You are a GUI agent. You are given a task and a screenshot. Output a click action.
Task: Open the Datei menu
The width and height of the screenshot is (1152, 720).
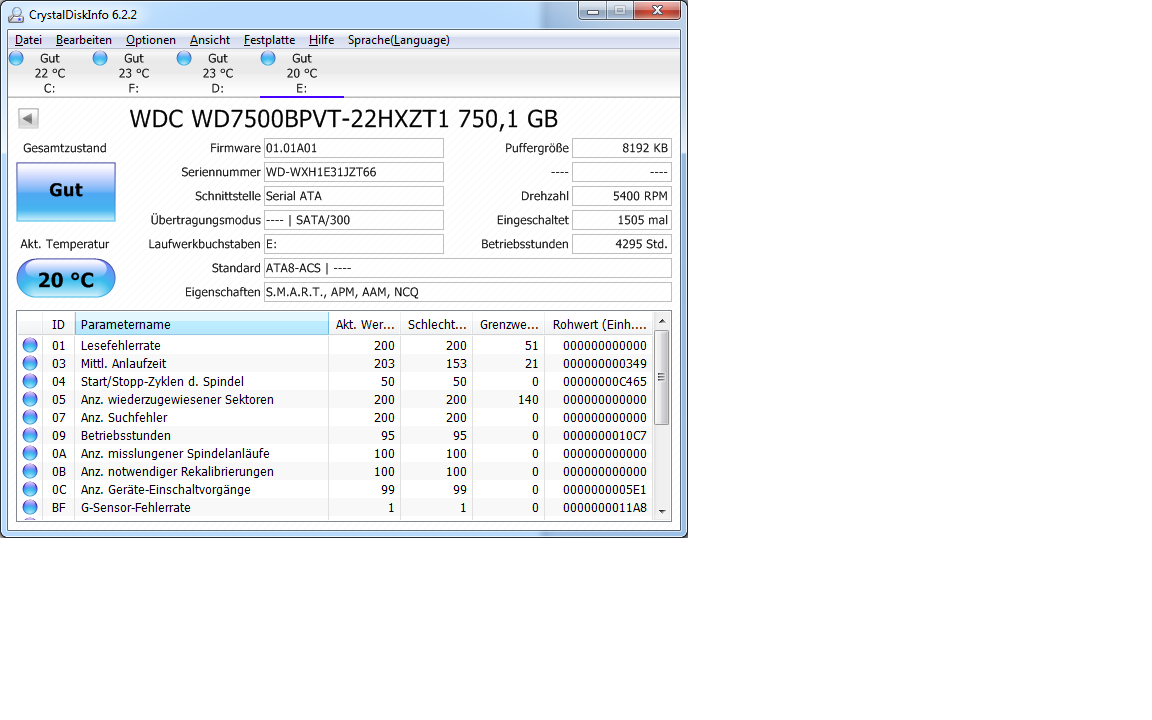[28, 40]
